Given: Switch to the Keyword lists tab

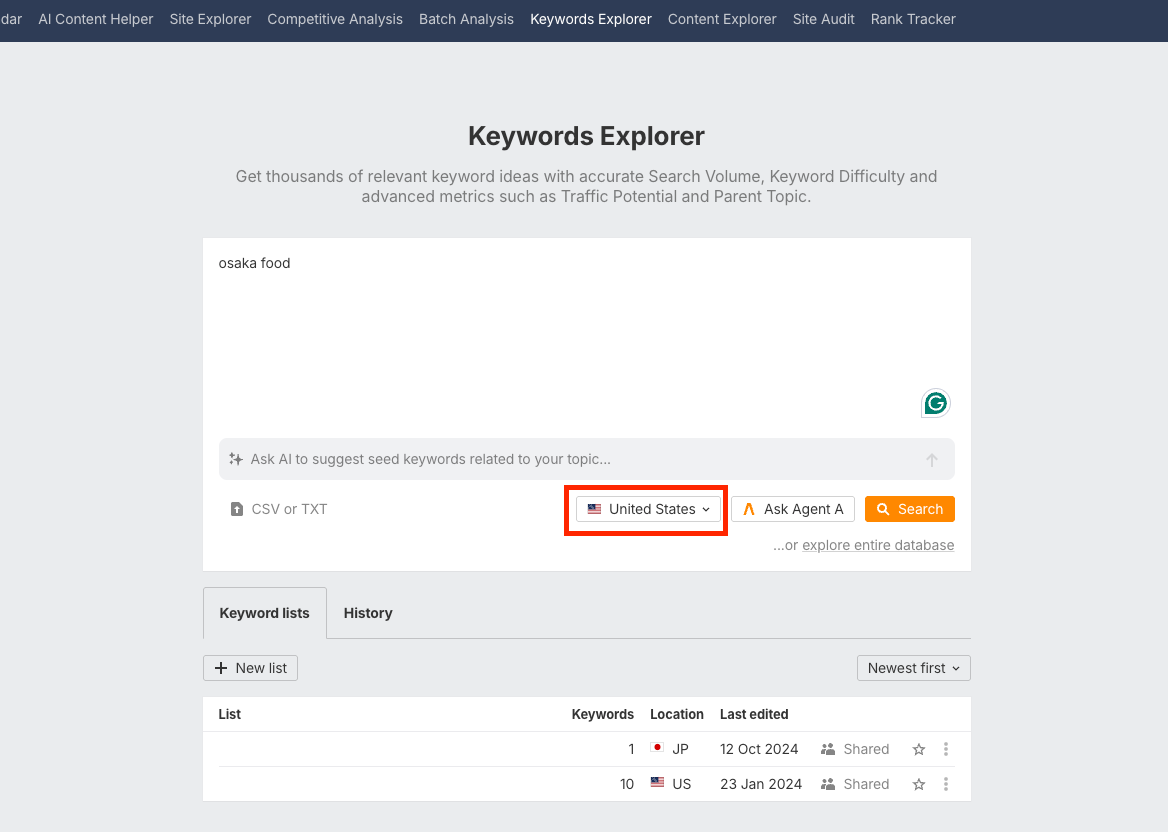Looking at the screenshot, I should coord(264,613).
